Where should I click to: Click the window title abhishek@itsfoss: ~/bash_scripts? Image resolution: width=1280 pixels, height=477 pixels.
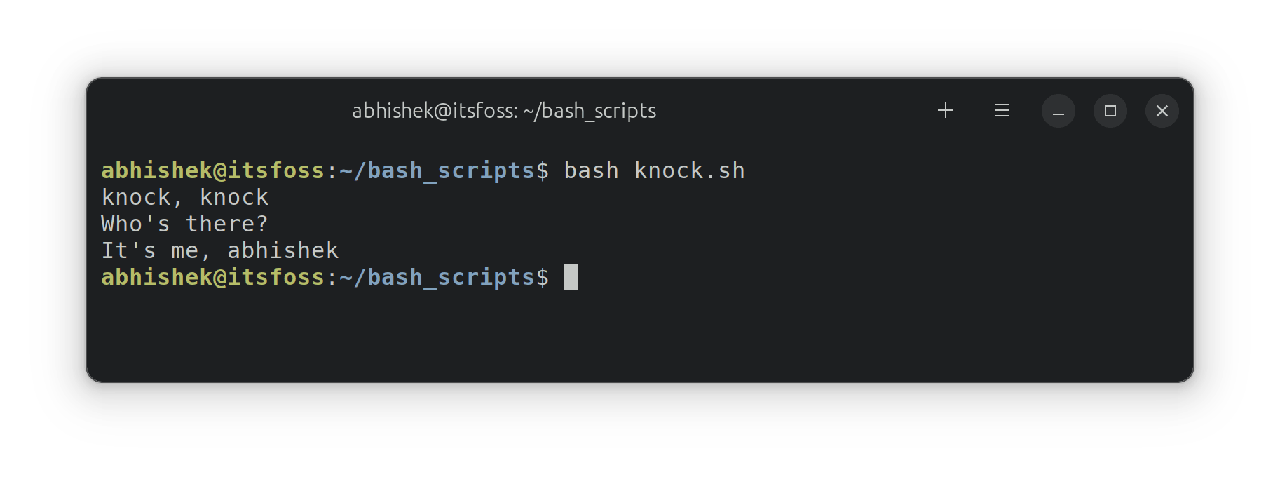coord(504,111)
